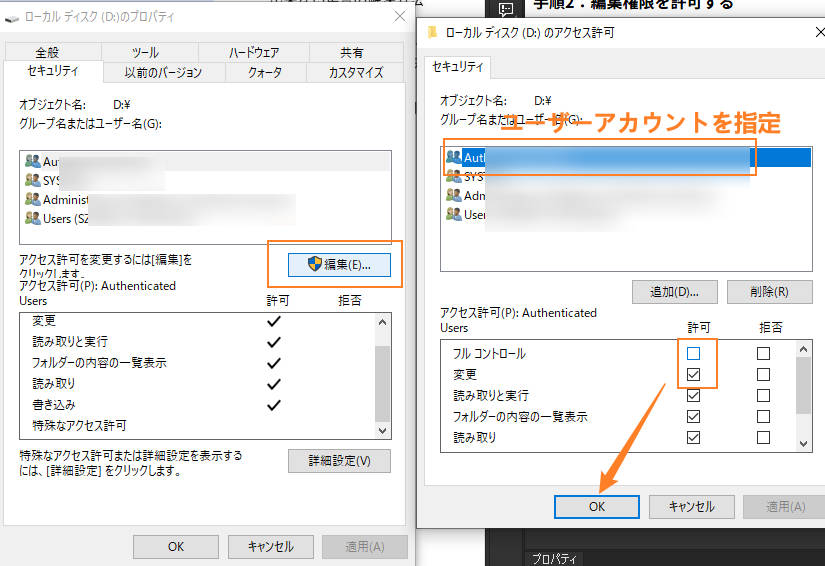
Task: Select the セキュリティ tab in アクセス許可 dialog
Action: pos(457,67)
